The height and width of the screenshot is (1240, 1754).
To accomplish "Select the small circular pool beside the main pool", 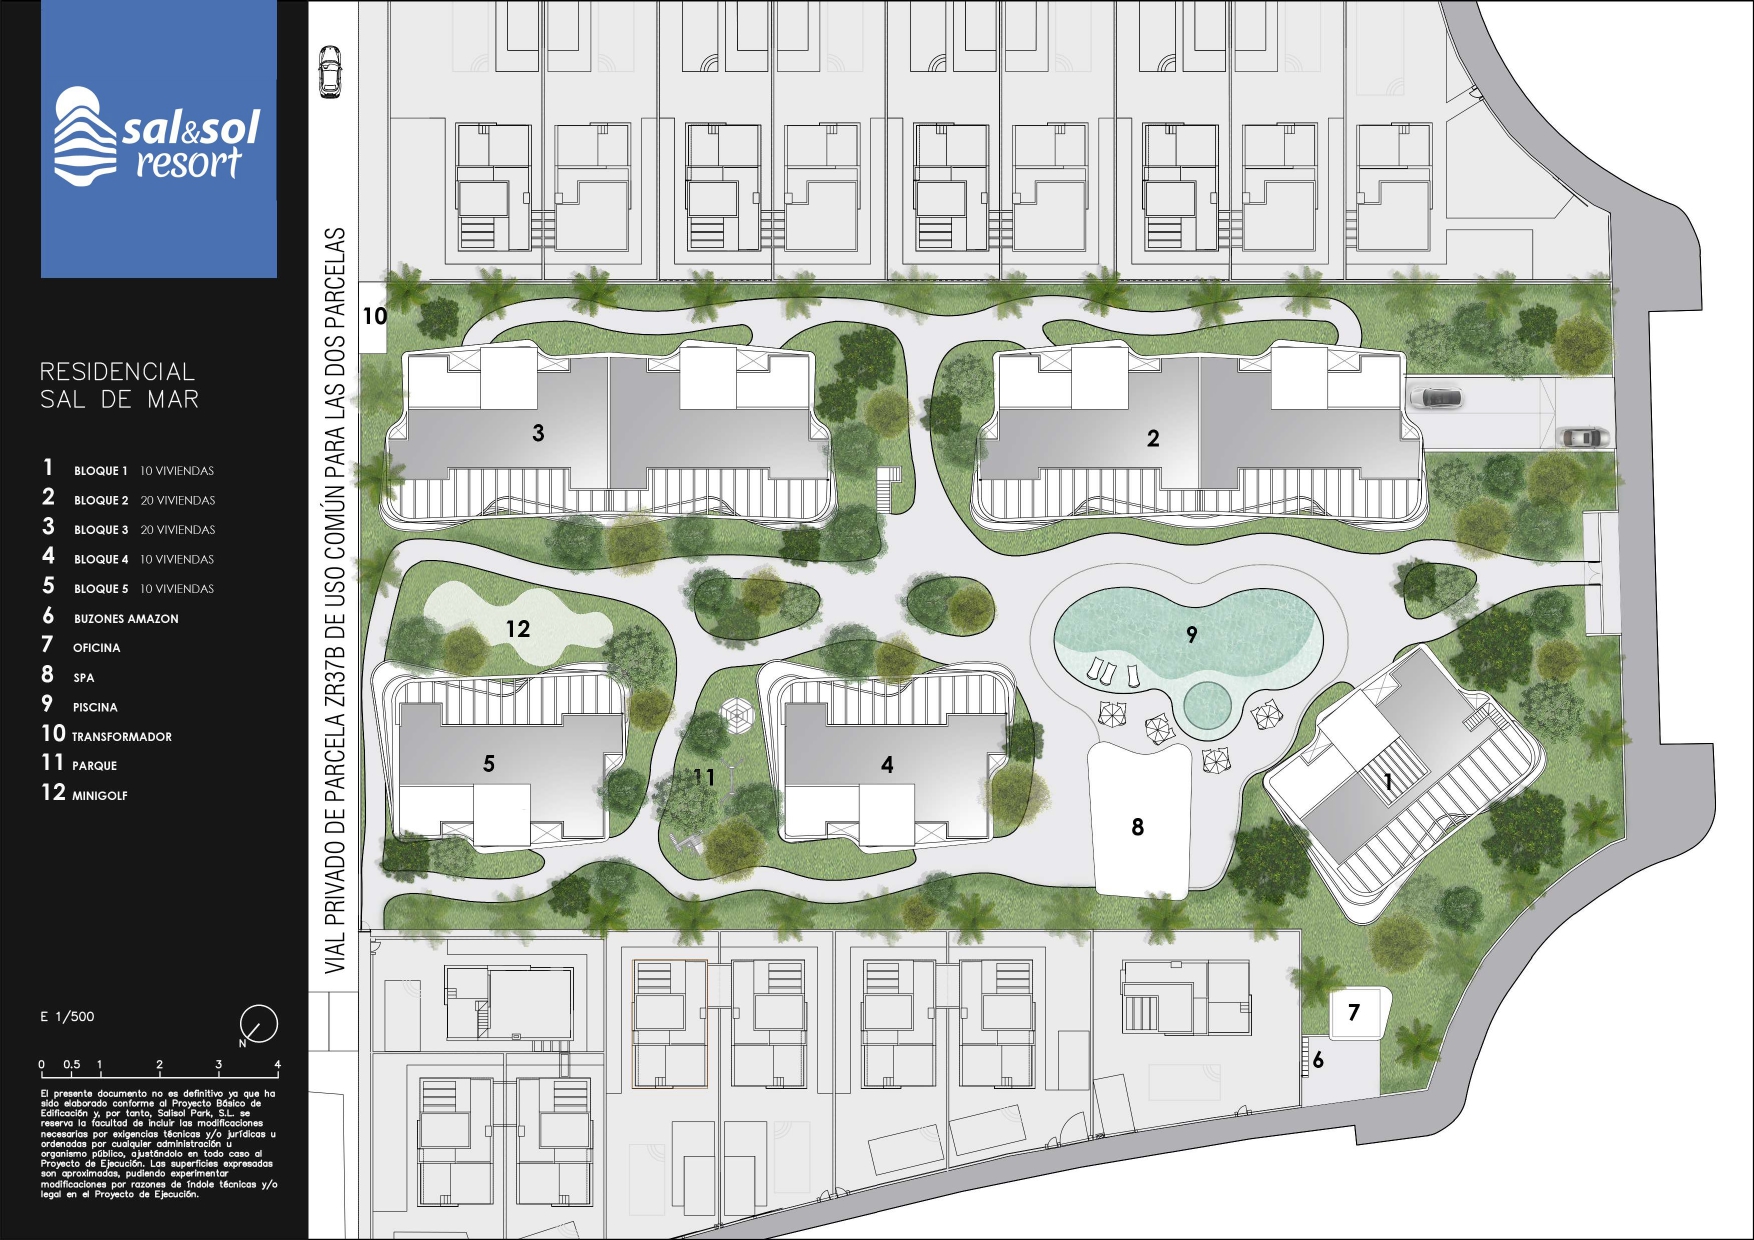I will coord(1207,705).
